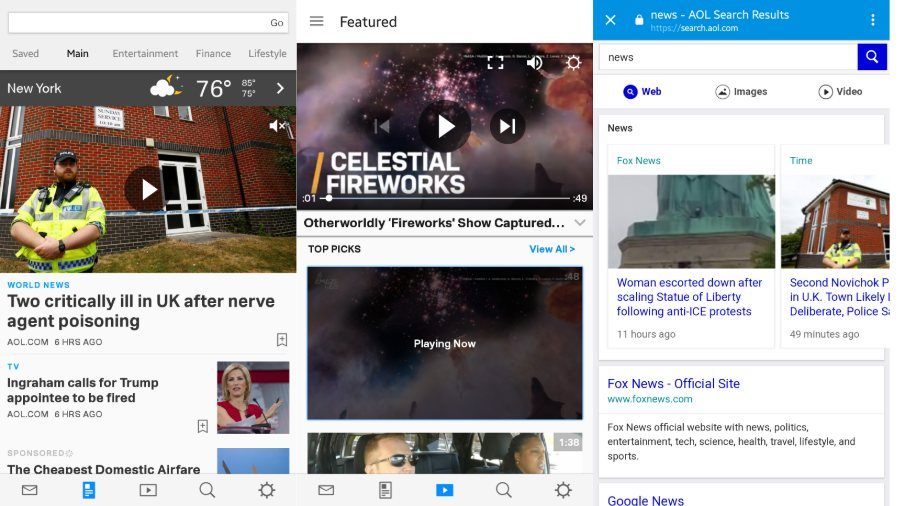
Task: Open the 1:38 car video thumbnail
Action: pos(445,453)
